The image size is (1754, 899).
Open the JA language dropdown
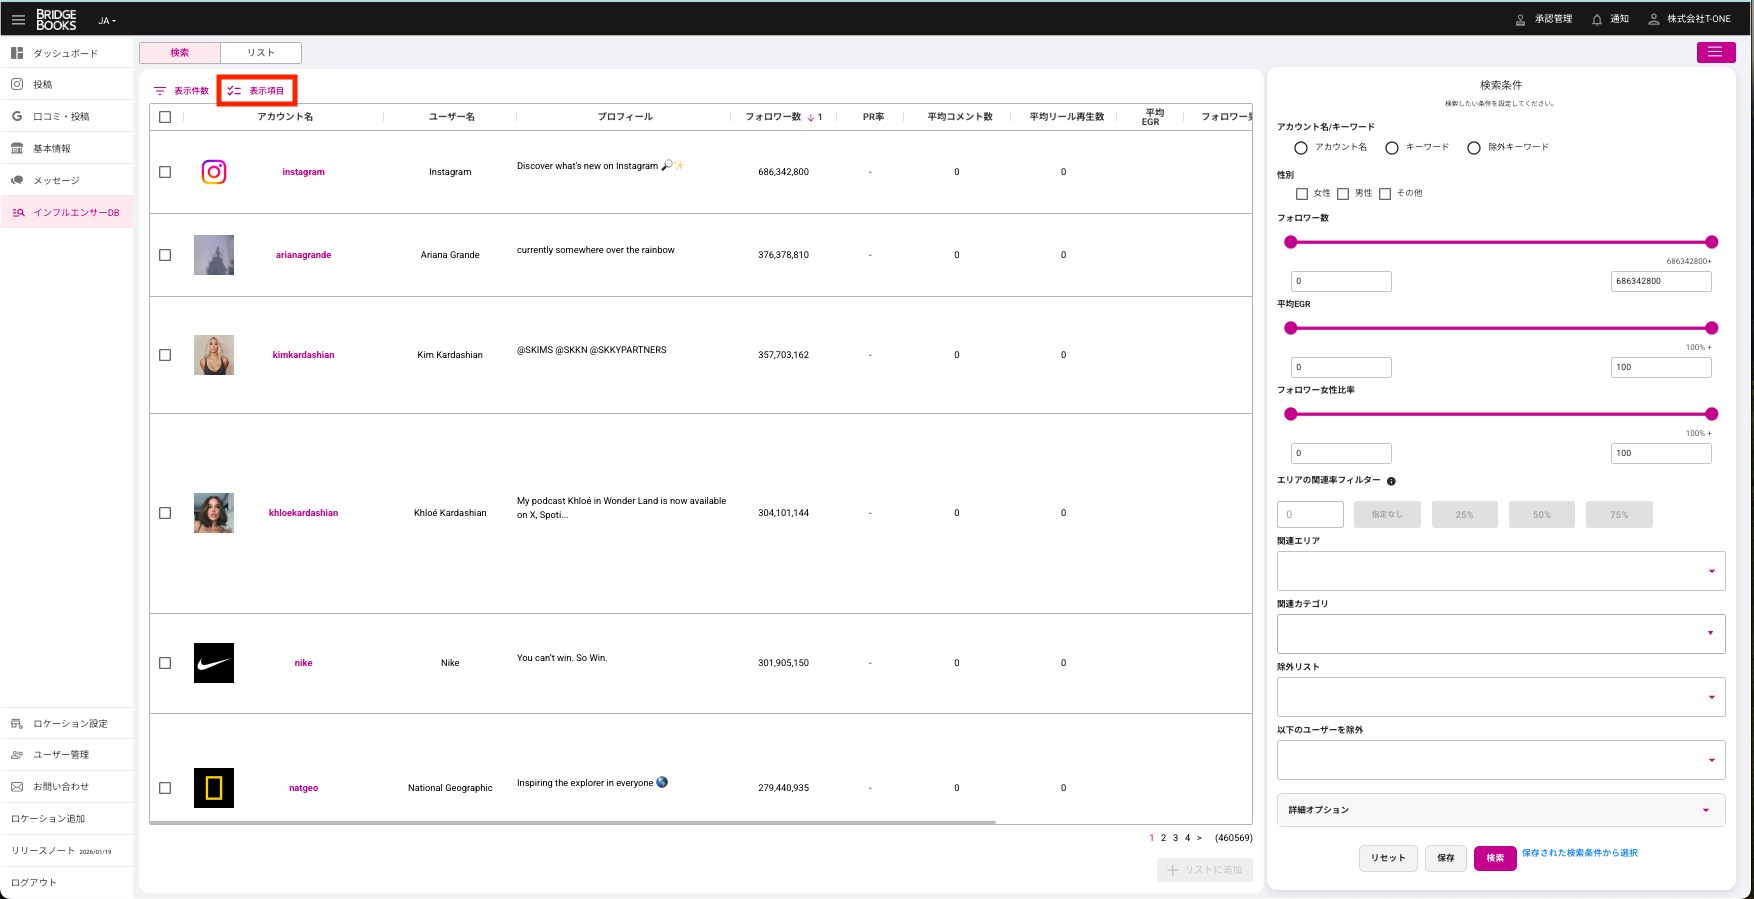pyautogui.click(x=106, y=20)
